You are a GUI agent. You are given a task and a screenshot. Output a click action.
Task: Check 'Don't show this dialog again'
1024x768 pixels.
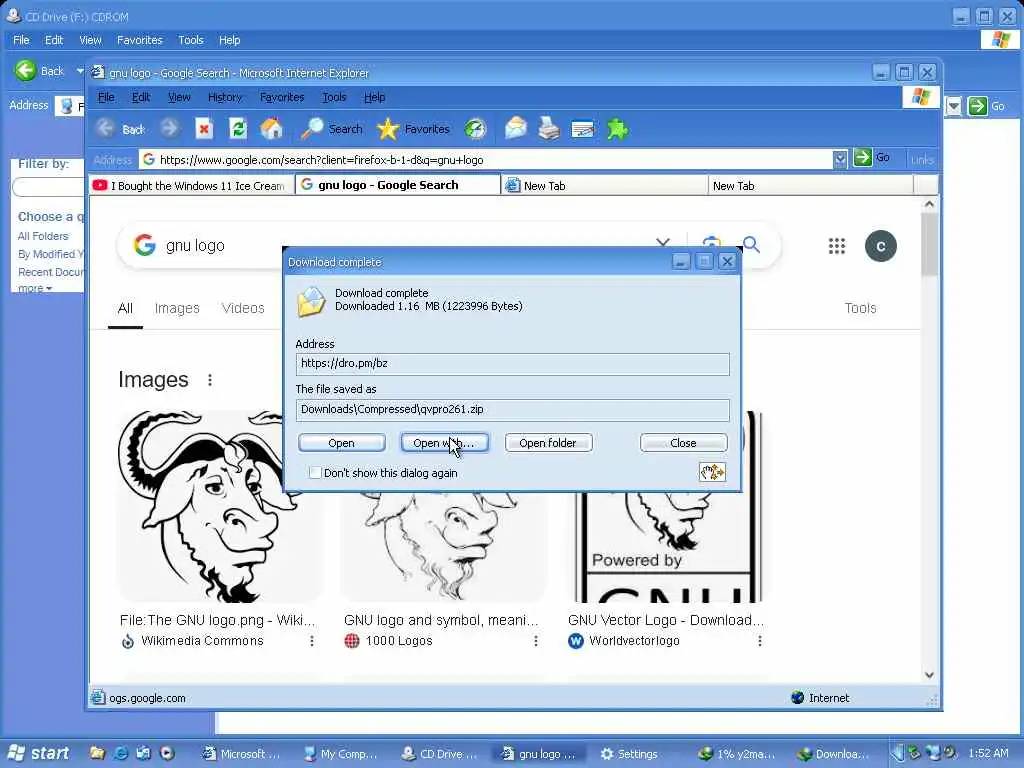click(x=315, y=472)
